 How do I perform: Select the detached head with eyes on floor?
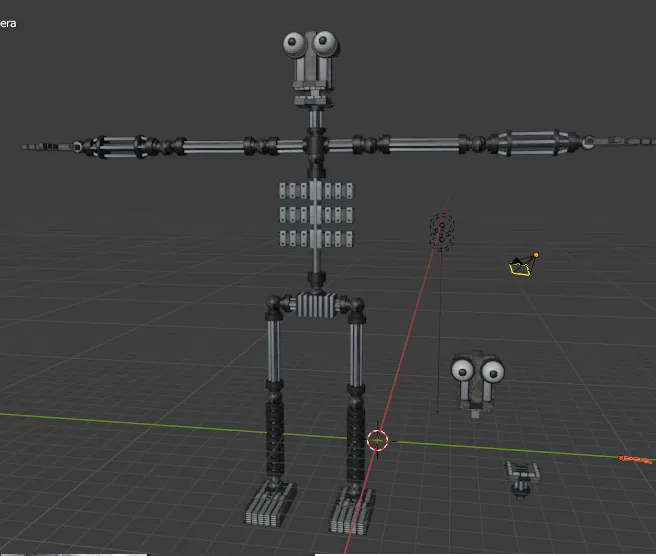point(477,384)
